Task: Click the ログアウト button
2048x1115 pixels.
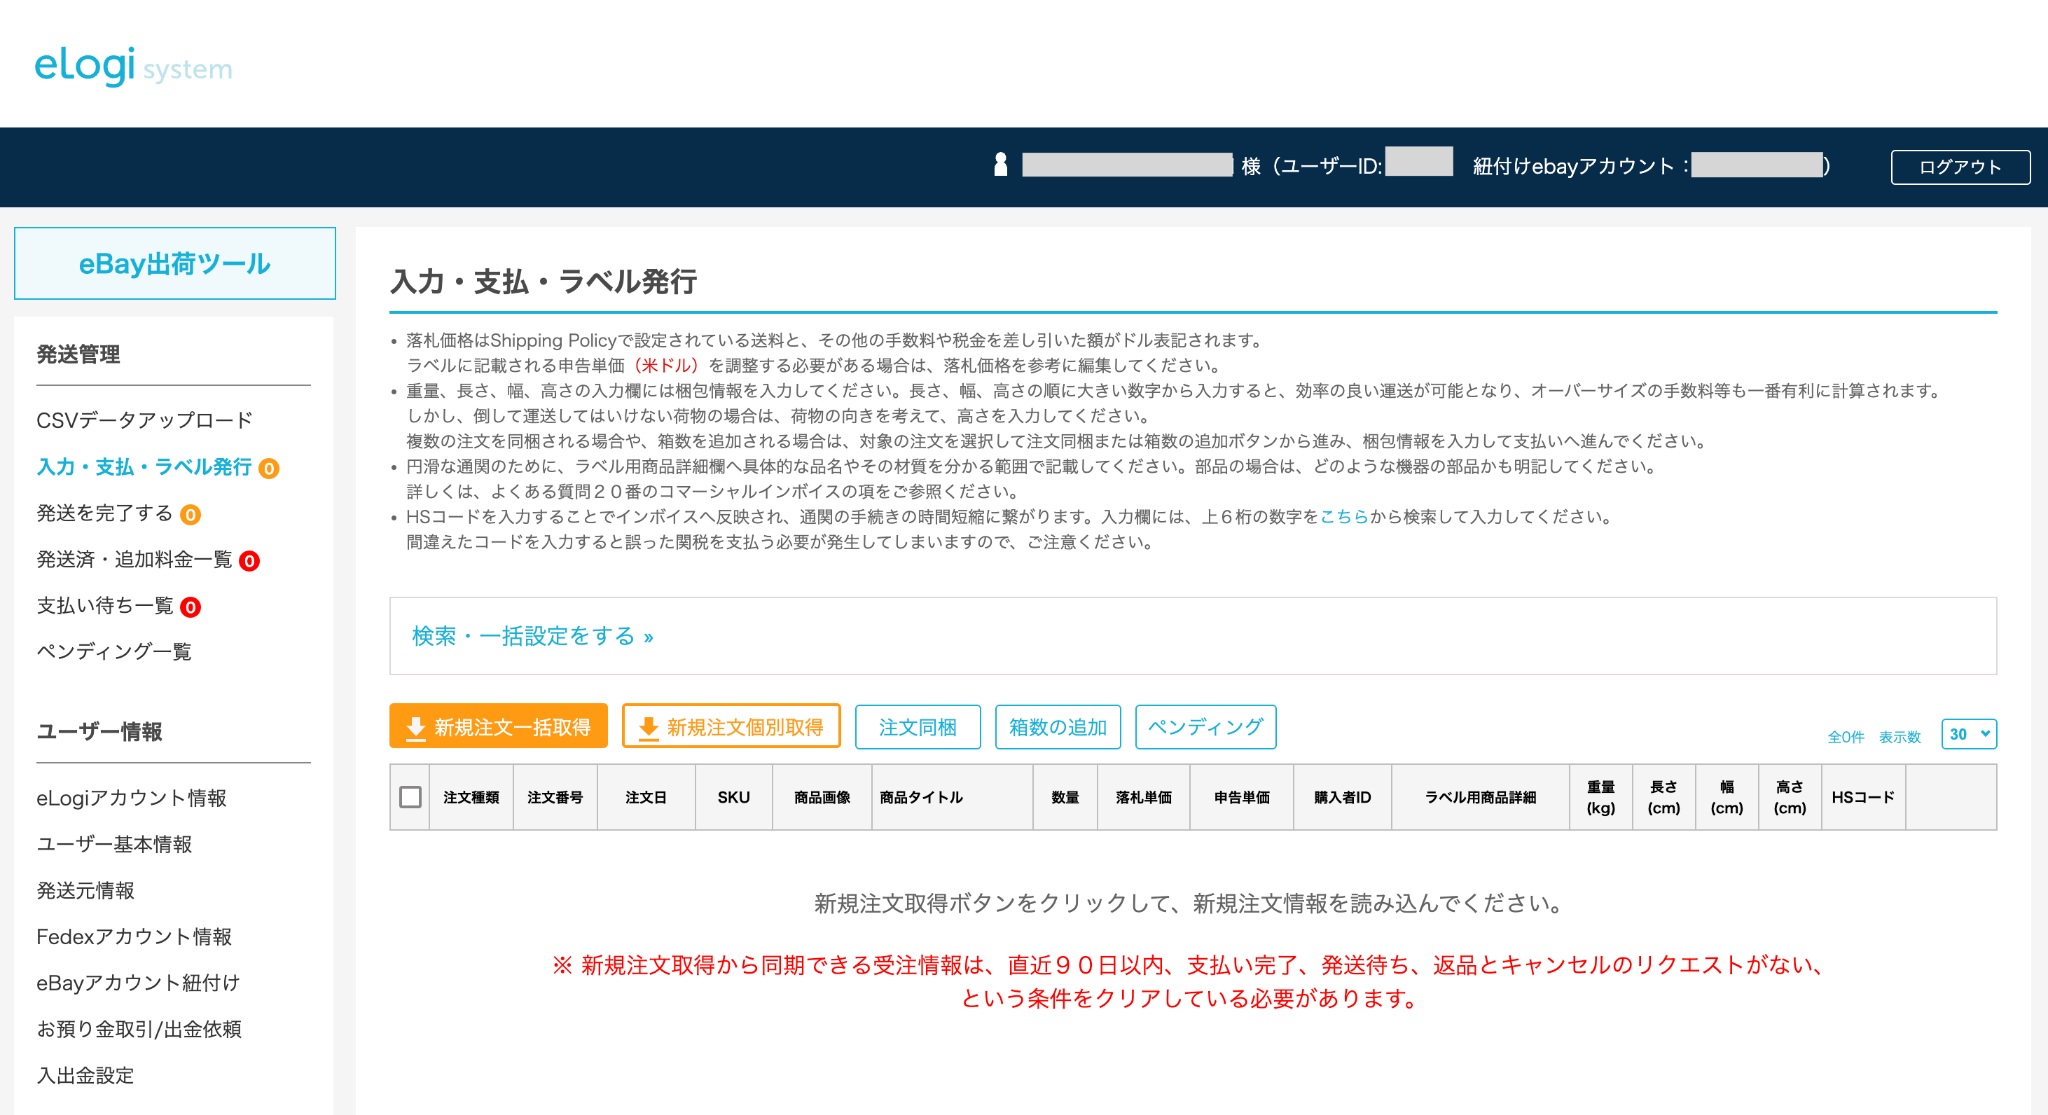Action: (1959, 167)
